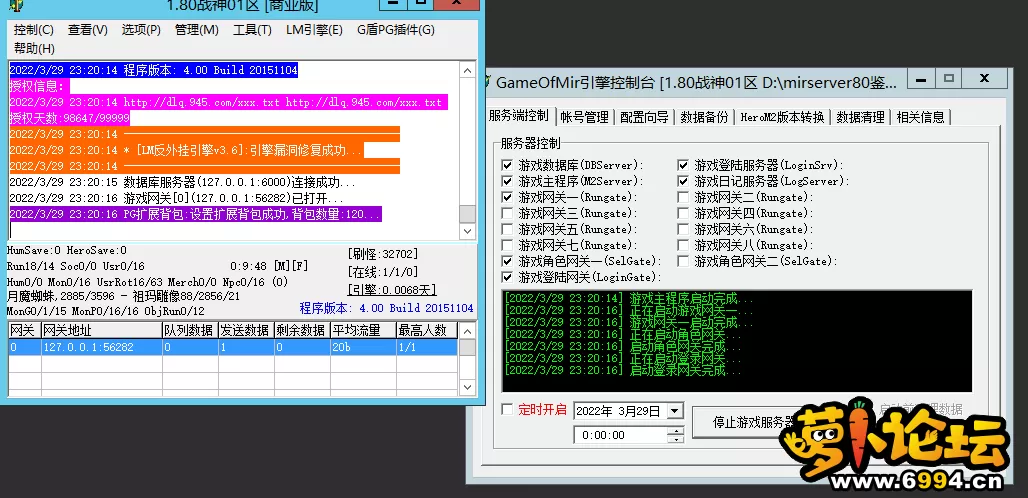This screenshot has height=498, width=1028.
Task: Switch to the 数据清理 tab
Action: pyautogui.click(x=860, y=117)
